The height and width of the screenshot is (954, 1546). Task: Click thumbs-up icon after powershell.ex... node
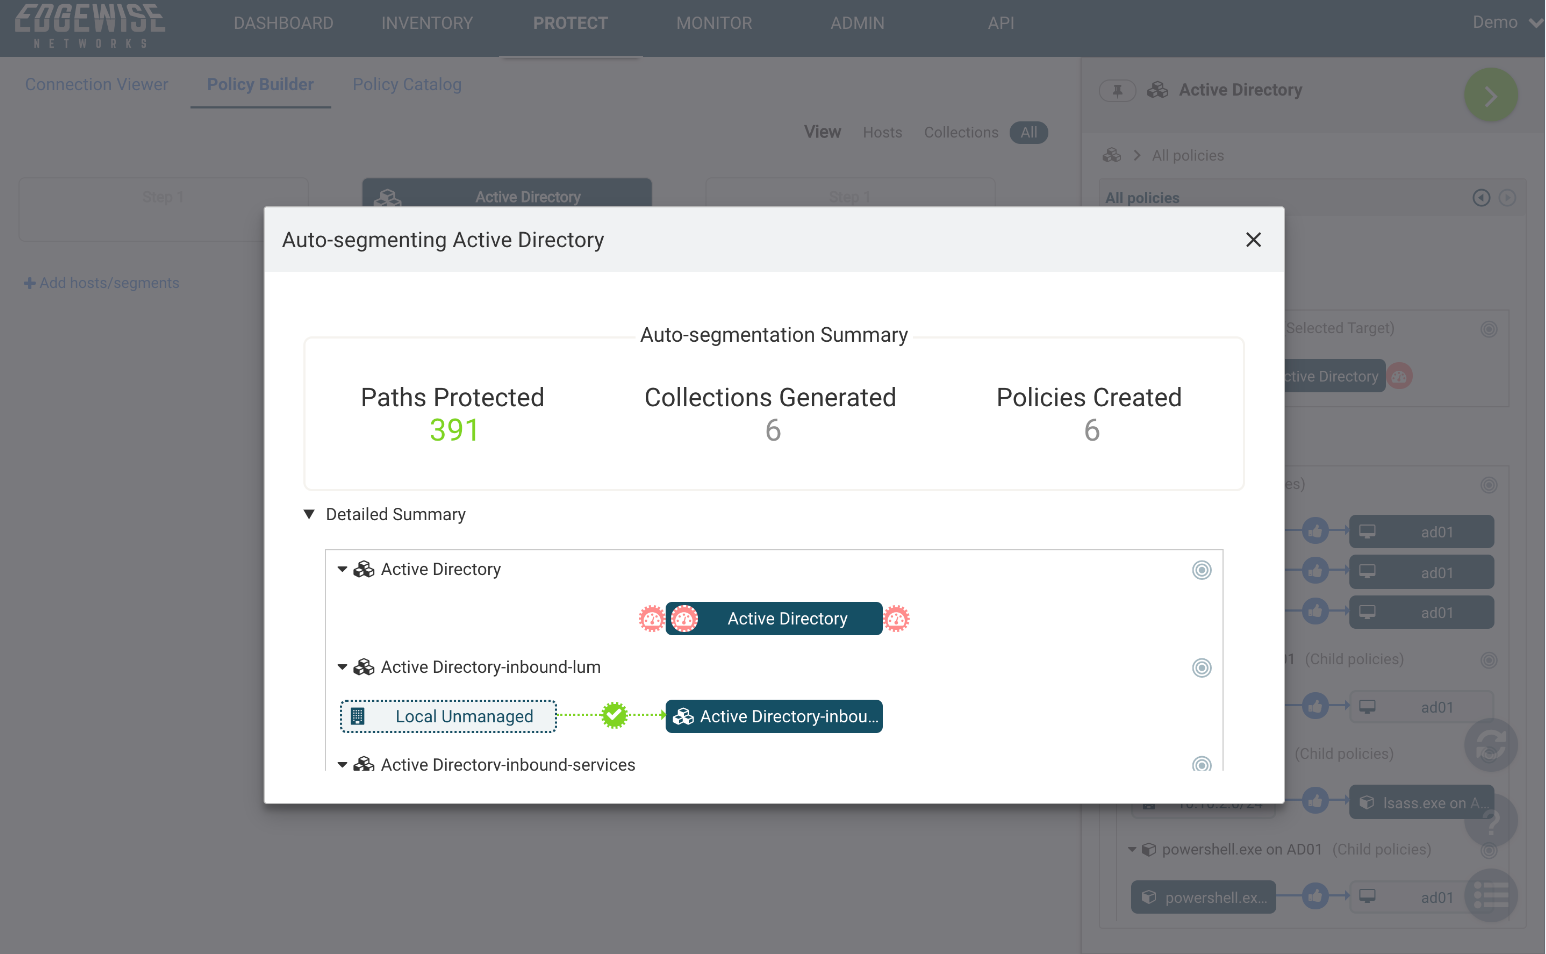tap(1315, 896)
